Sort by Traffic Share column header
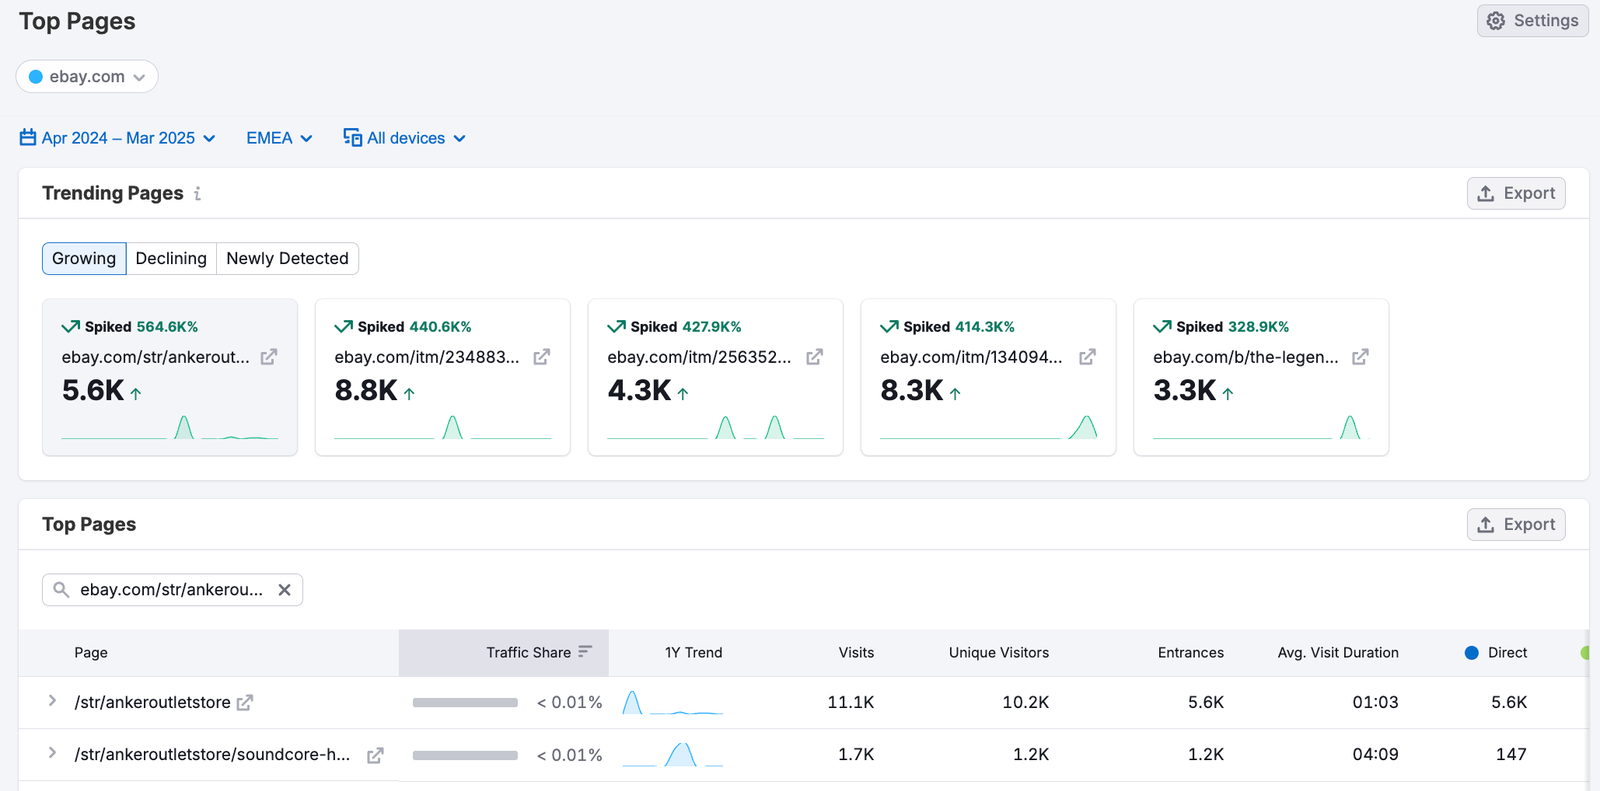 [x=528, y=653]
